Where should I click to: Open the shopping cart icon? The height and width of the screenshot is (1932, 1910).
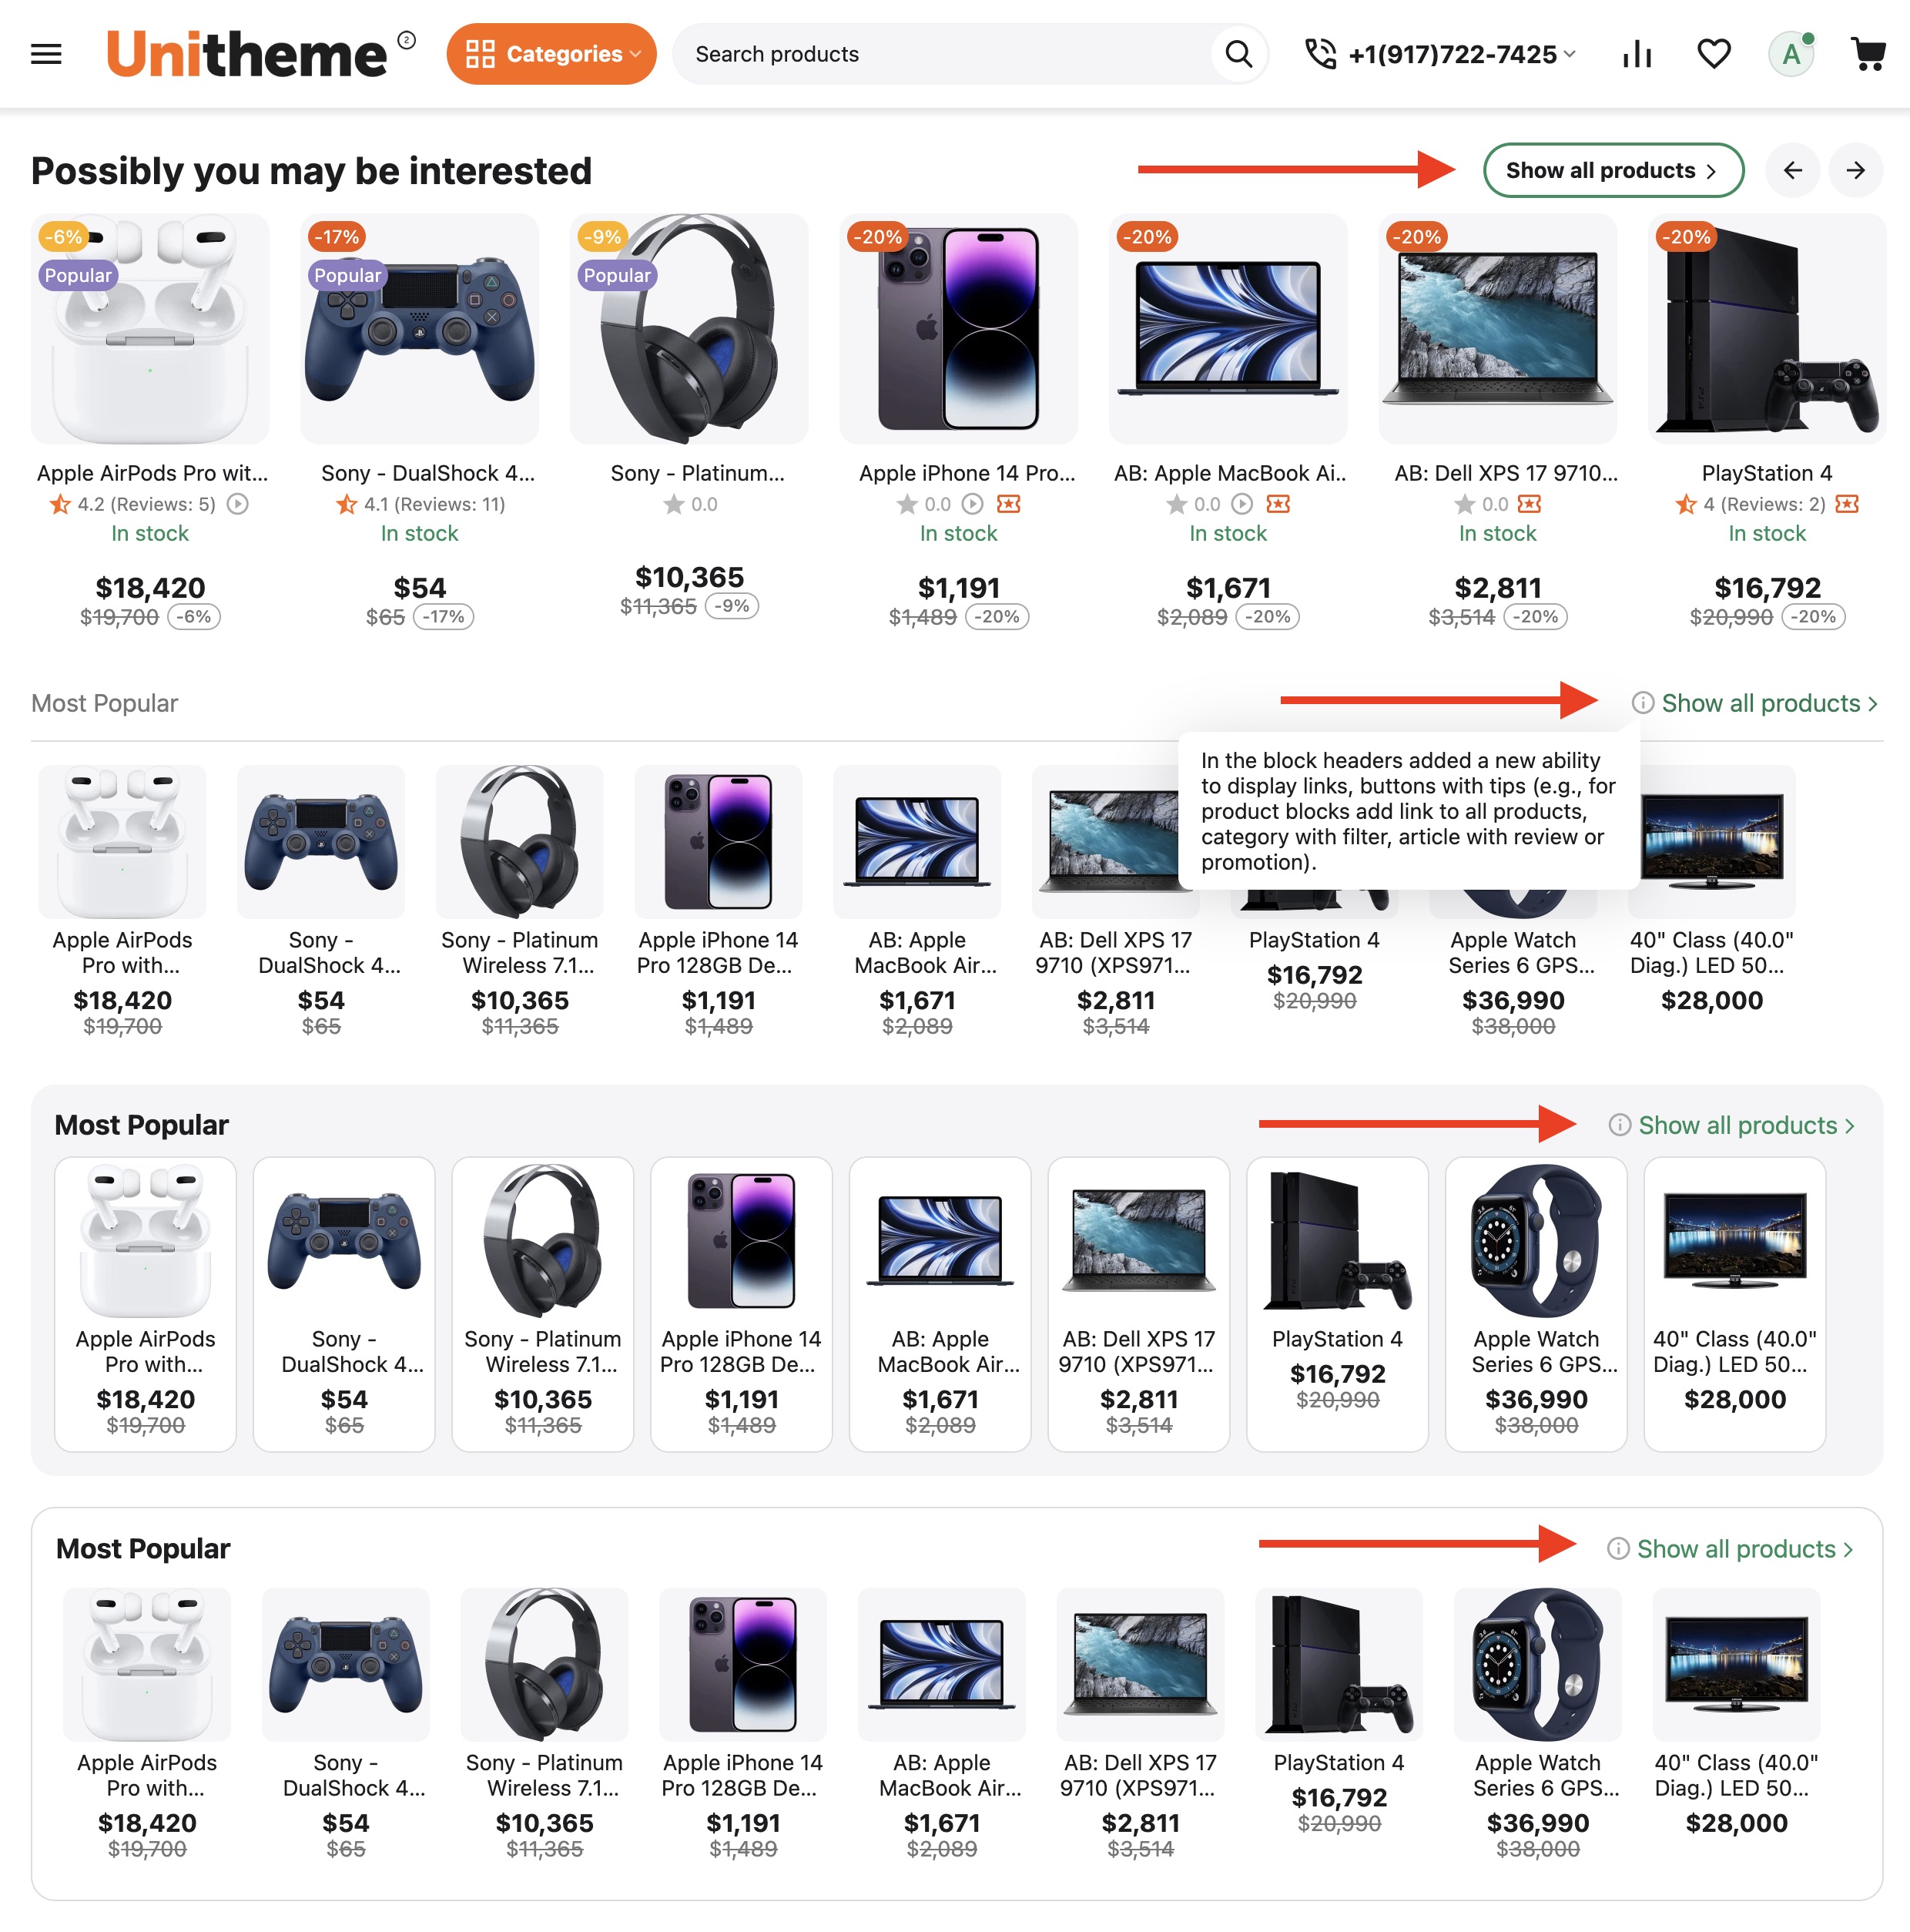click(1867, 54)
